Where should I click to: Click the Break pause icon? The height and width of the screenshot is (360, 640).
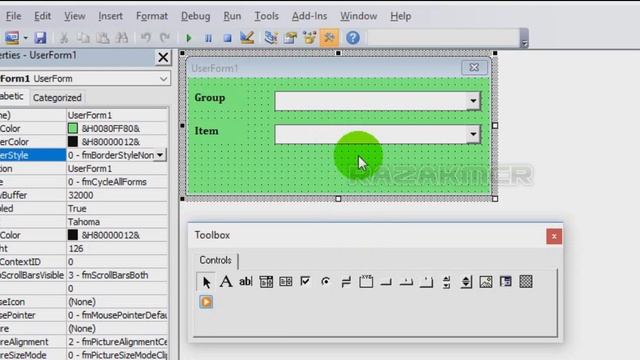[208, 38]
